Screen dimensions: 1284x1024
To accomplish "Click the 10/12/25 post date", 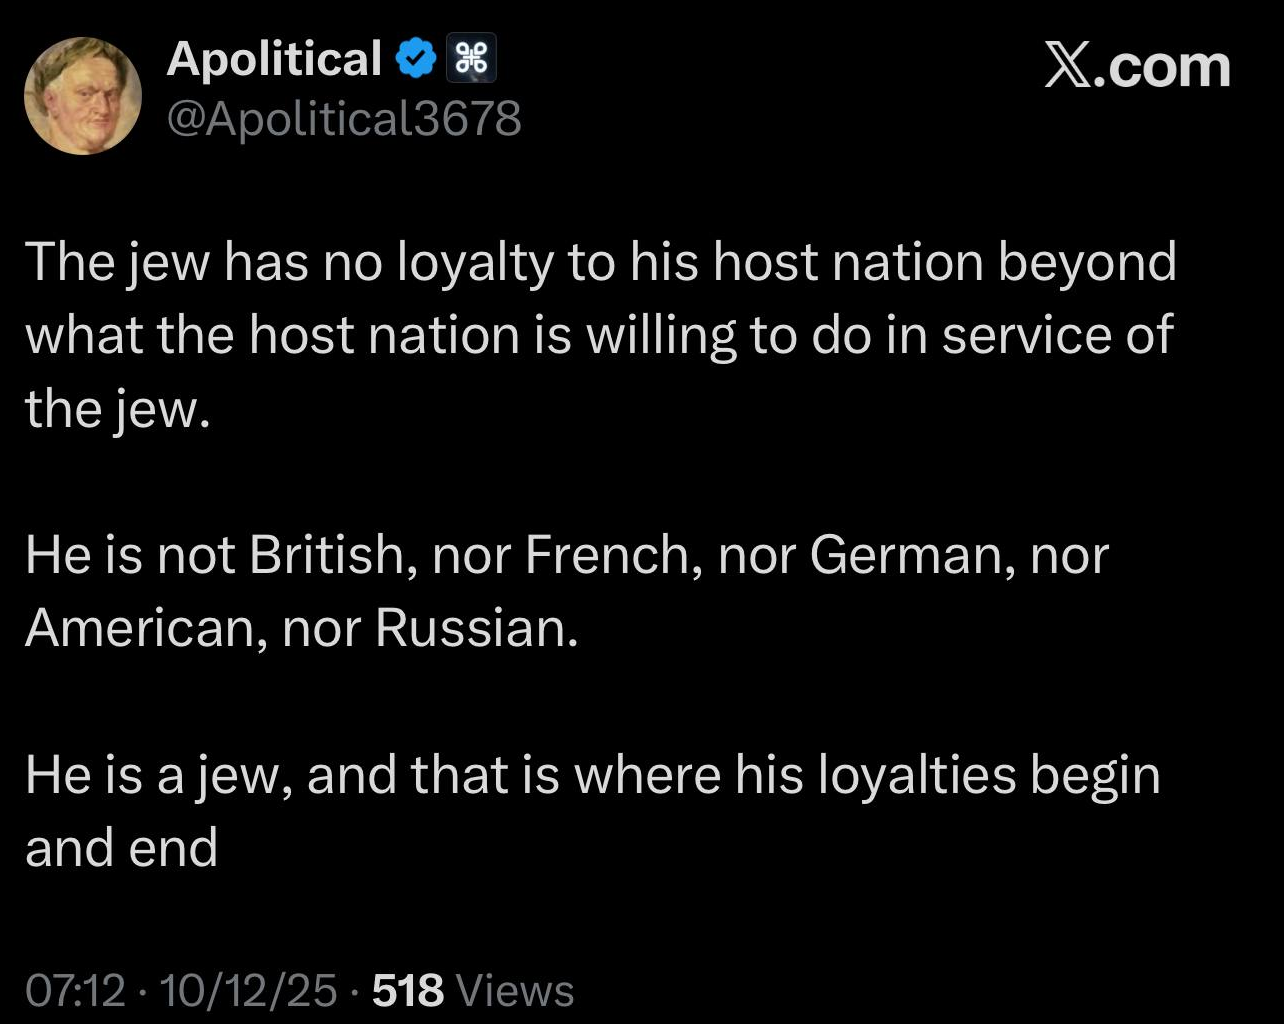I will 248,990.
